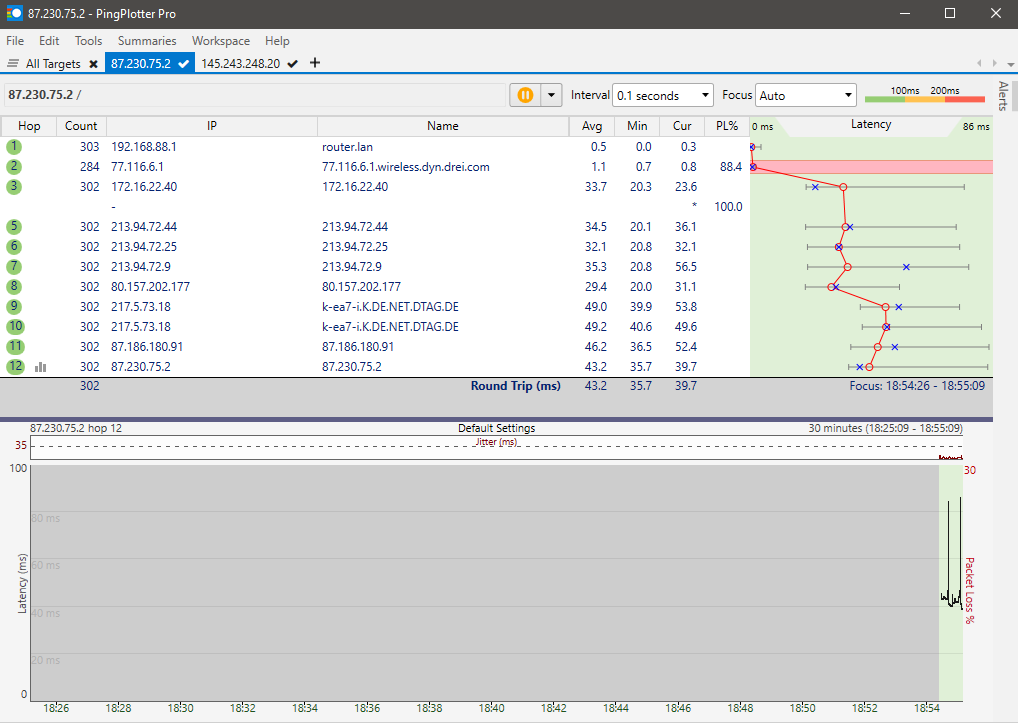Open the Edit menu
Screen dimensions: 1018x723
[x=49, y=41]
